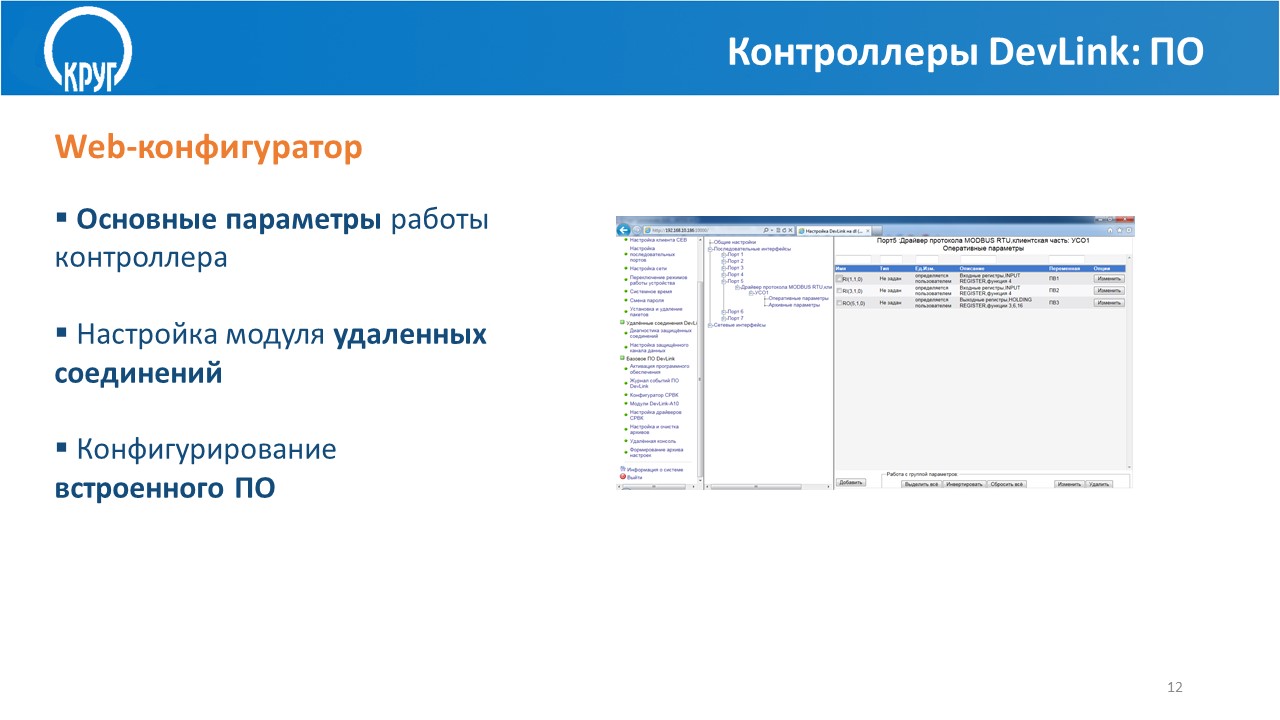The width and height of the screenshot is (1280, 720).
Task: Click the red Выйти logout icon
Action: [x=622, y=477]
